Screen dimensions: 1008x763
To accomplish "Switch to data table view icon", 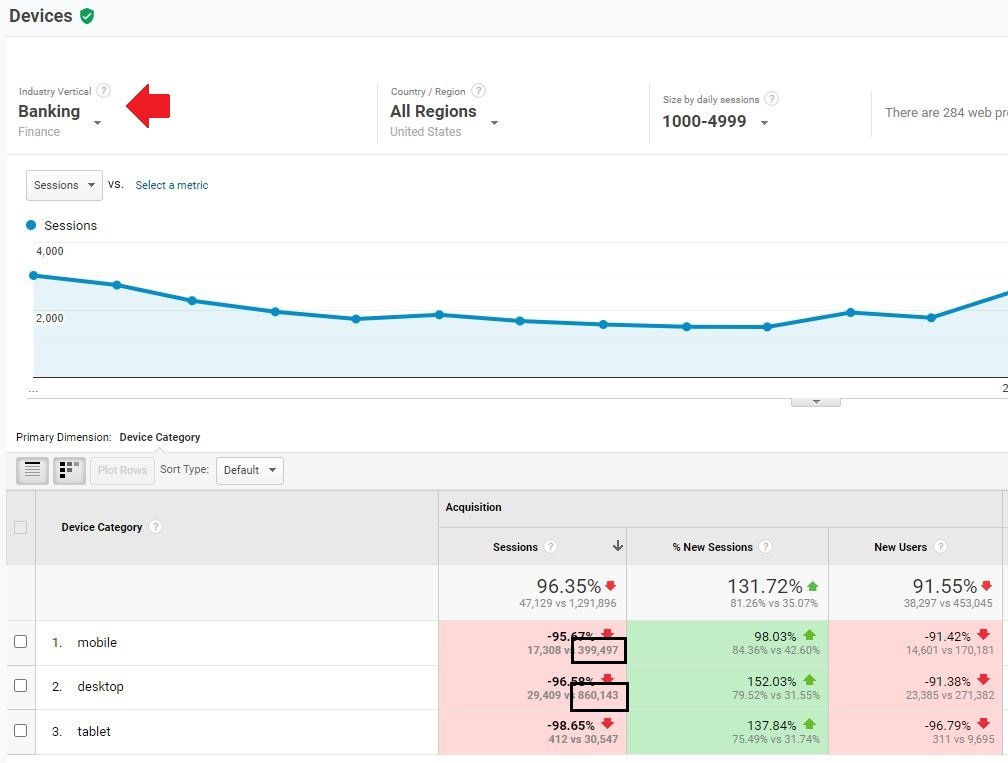I will (32, 471).
